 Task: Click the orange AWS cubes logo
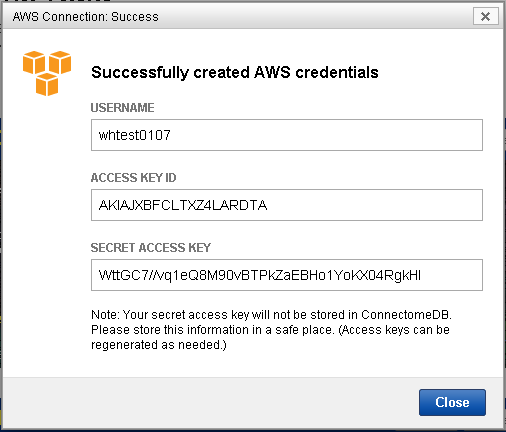click(x=47, y=73)
